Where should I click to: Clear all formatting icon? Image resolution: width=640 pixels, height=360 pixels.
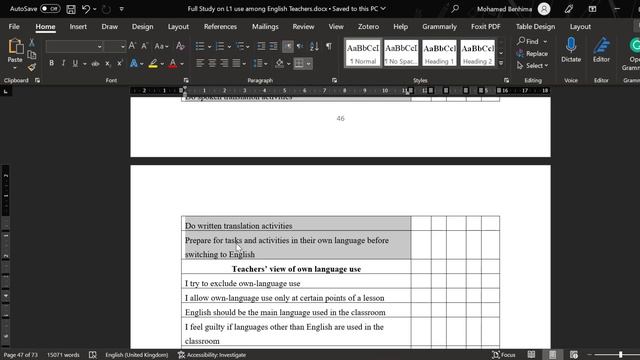[x=180, y=46]
